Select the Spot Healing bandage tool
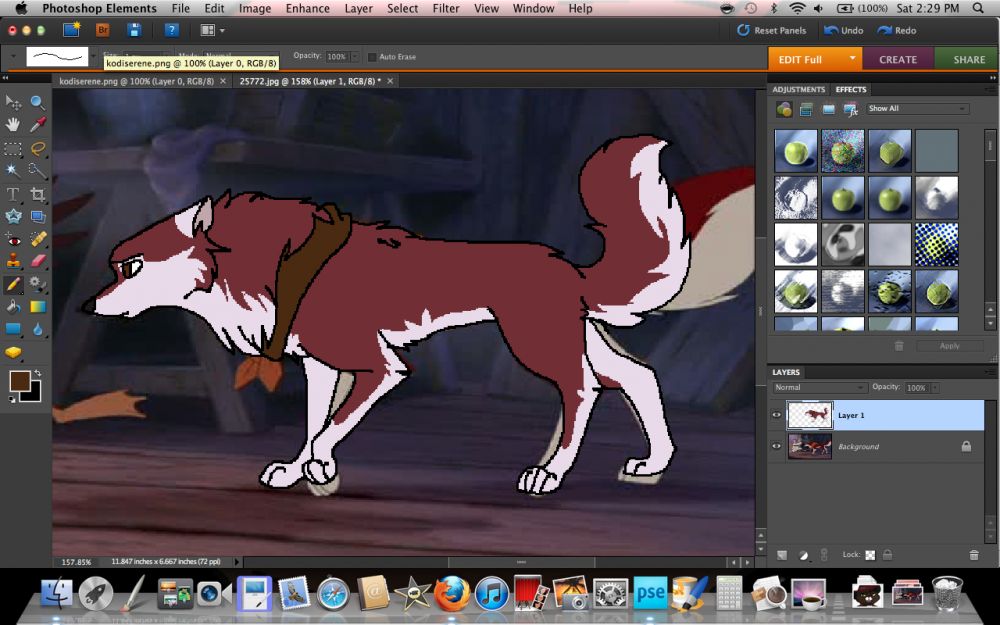Image resolution: width=1000 pixels, height=625 pixels. [38, 239]
